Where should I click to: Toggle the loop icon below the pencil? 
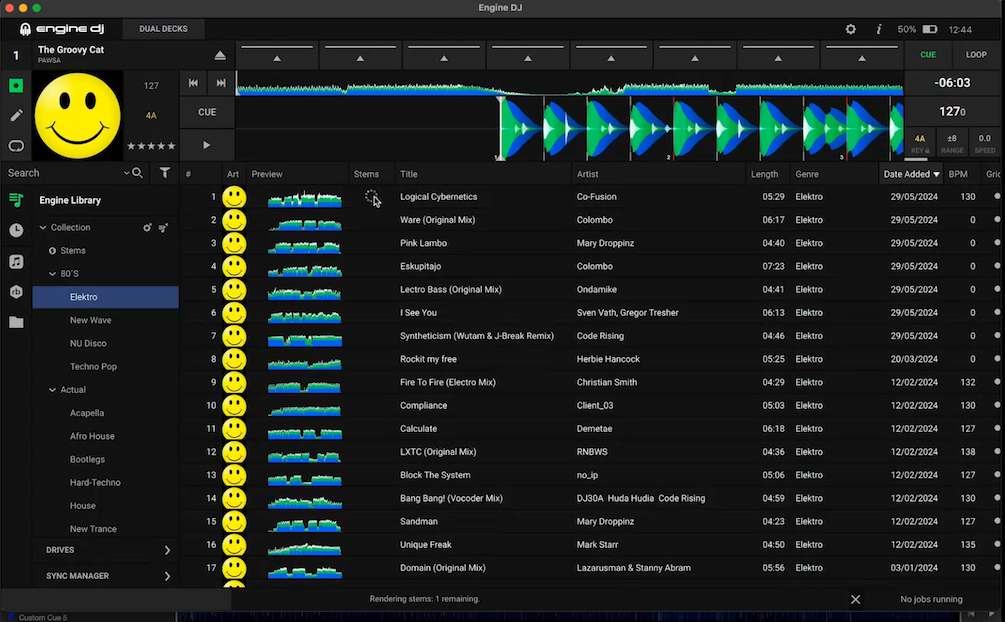pos(16,146)
